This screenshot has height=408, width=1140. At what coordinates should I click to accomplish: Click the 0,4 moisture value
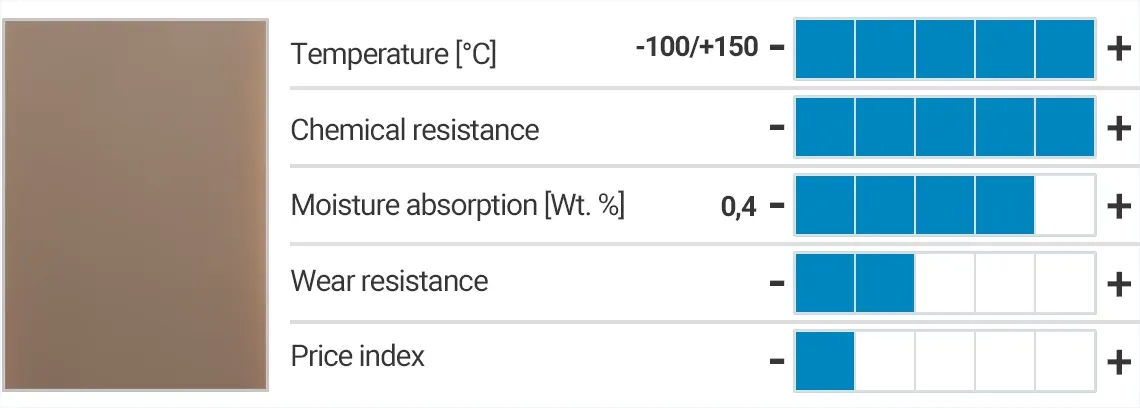(738, 207)
